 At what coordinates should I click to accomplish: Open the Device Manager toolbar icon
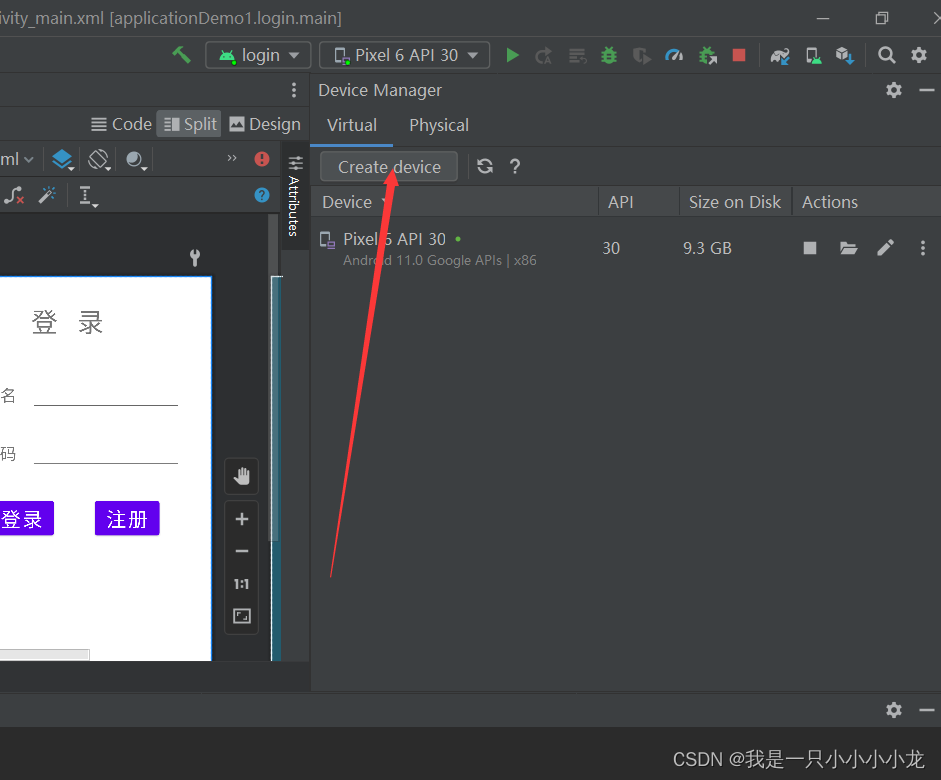tap(813, 56)
